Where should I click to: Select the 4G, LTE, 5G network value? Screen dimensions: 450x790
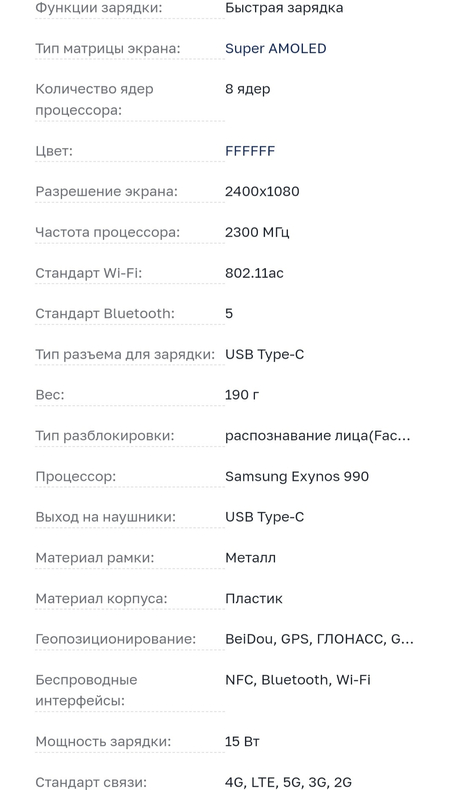tap(288, 782)
